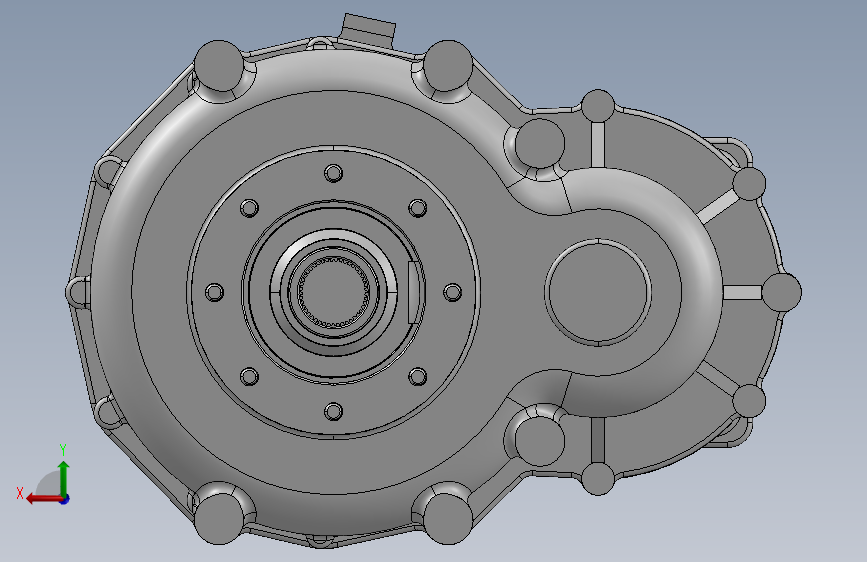The image size is (867, 562).
Task: Pick the rightmost bolt hole on the hub flange
Action: [x=452, y=292]
